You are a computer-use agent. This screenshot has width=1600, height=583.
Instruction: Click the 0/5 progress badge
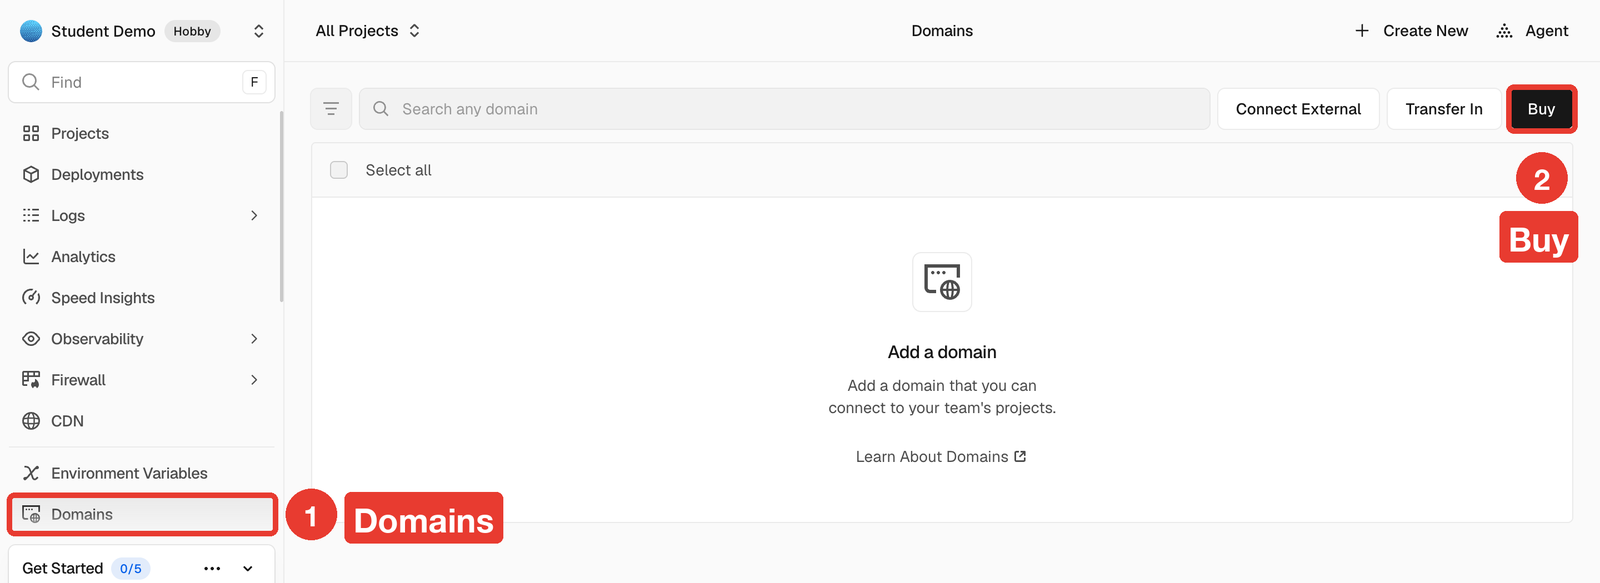point(131,568)
